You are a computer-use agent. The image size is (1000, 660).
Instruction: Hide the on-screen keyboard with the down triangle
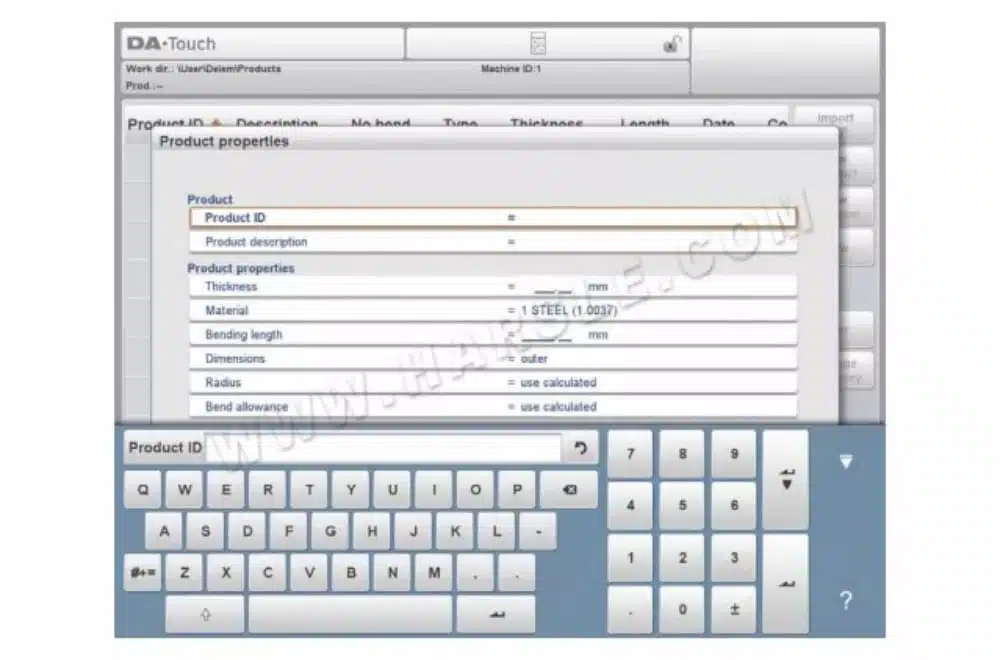[x=846, y=462]
